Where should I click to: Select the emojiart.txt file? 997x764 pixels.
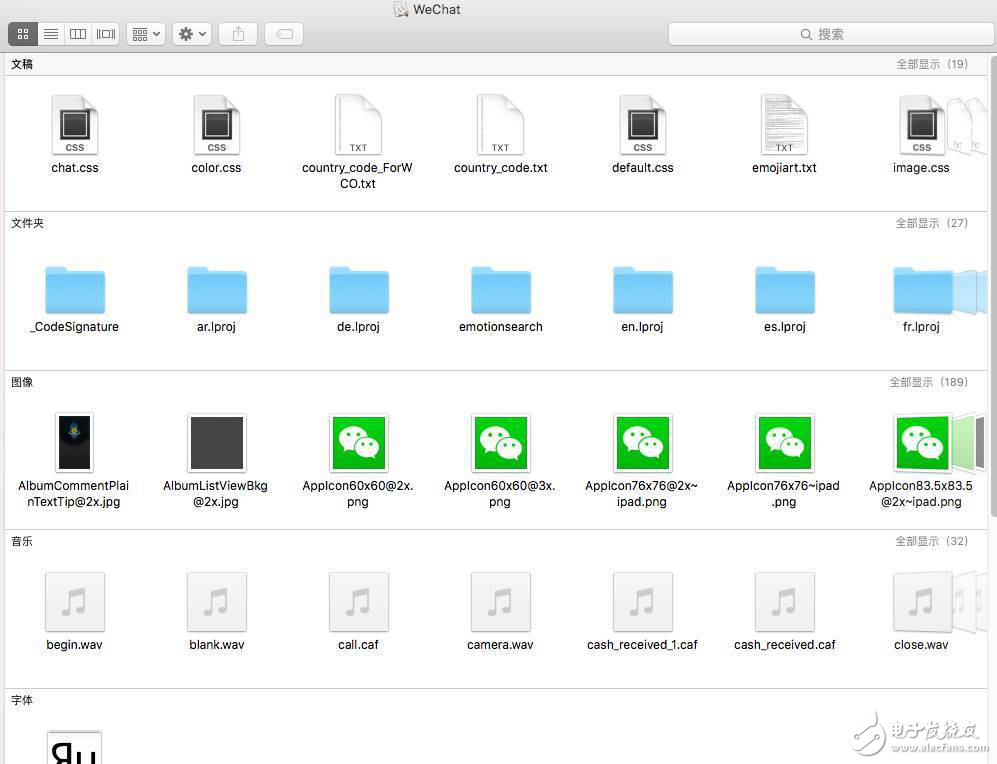coord(784,125)
